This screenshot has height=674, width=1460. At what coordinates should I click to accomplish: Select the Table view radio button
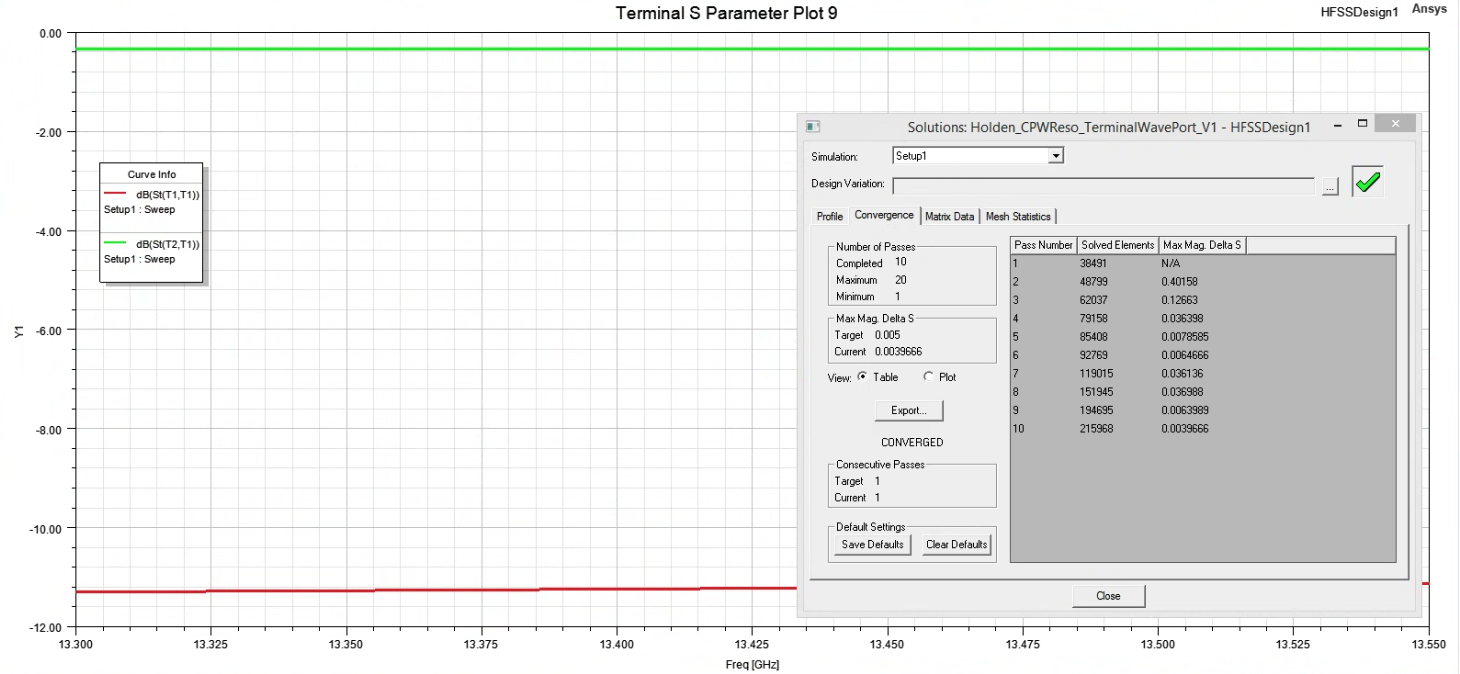click(863, 377)
